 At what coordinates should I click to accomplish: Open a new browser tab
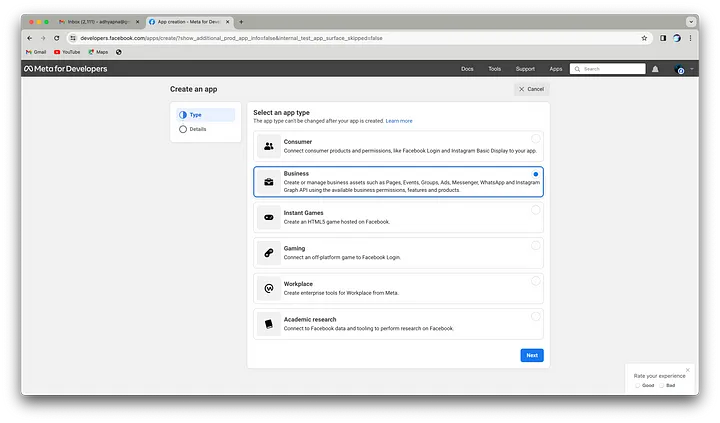[241, 22]
